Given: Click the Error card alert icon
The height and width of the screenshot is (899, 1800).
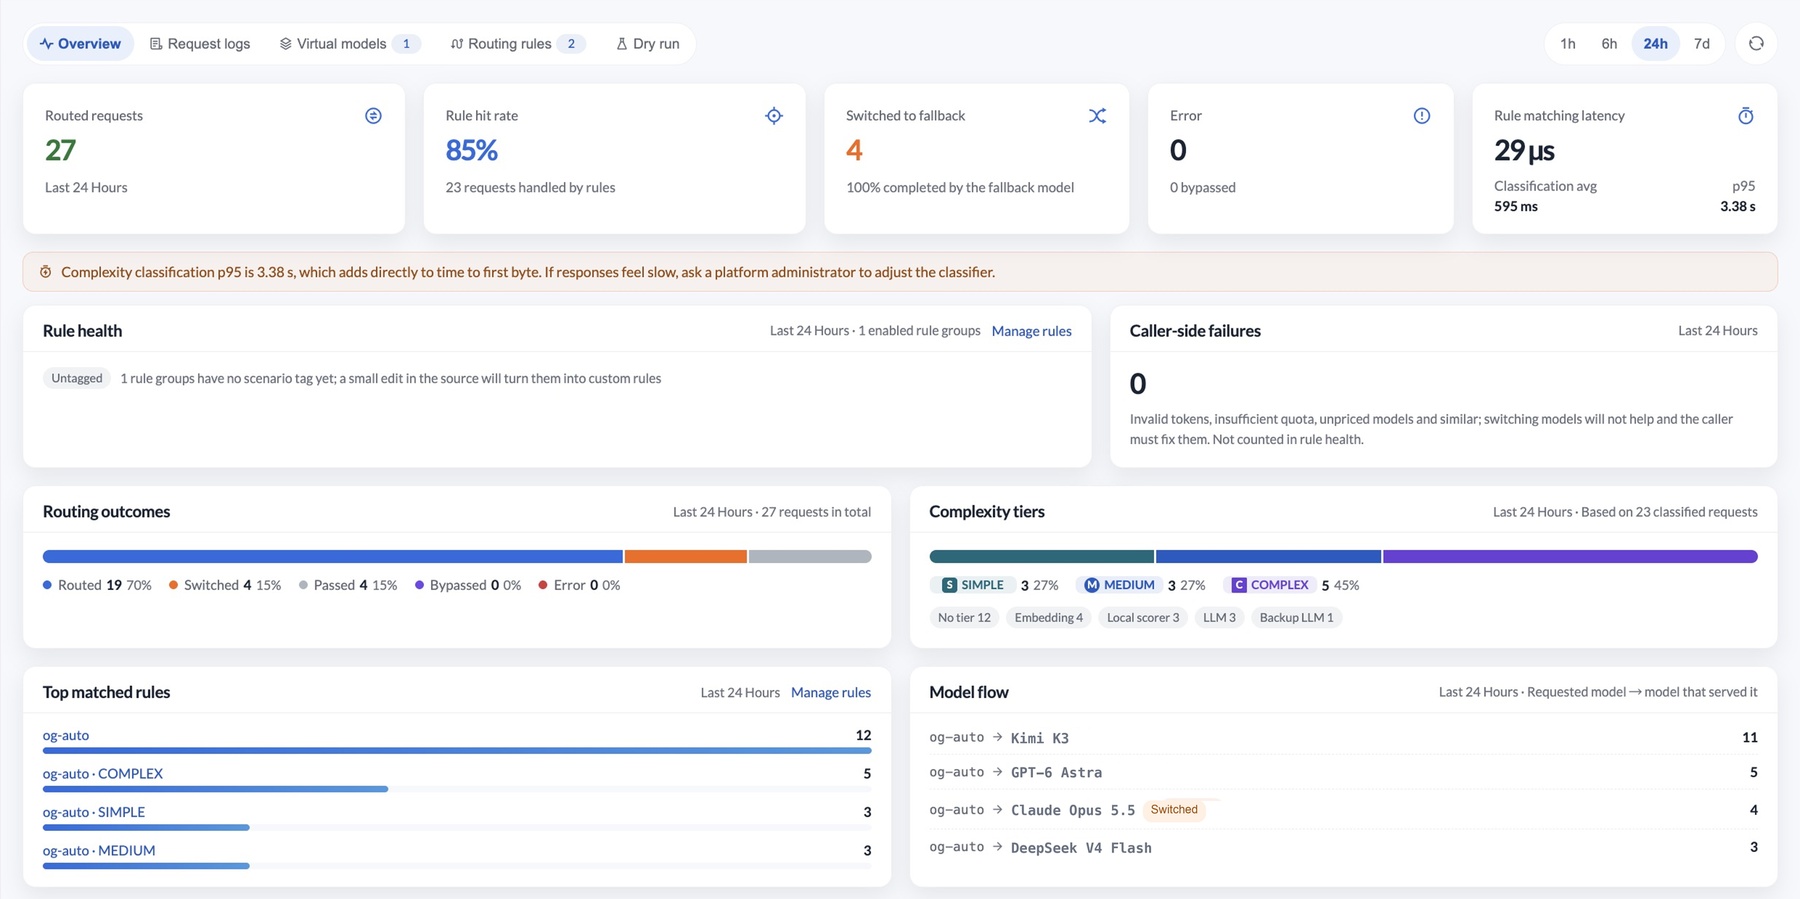Looking at the screenshot, I should pos(1421,116).
